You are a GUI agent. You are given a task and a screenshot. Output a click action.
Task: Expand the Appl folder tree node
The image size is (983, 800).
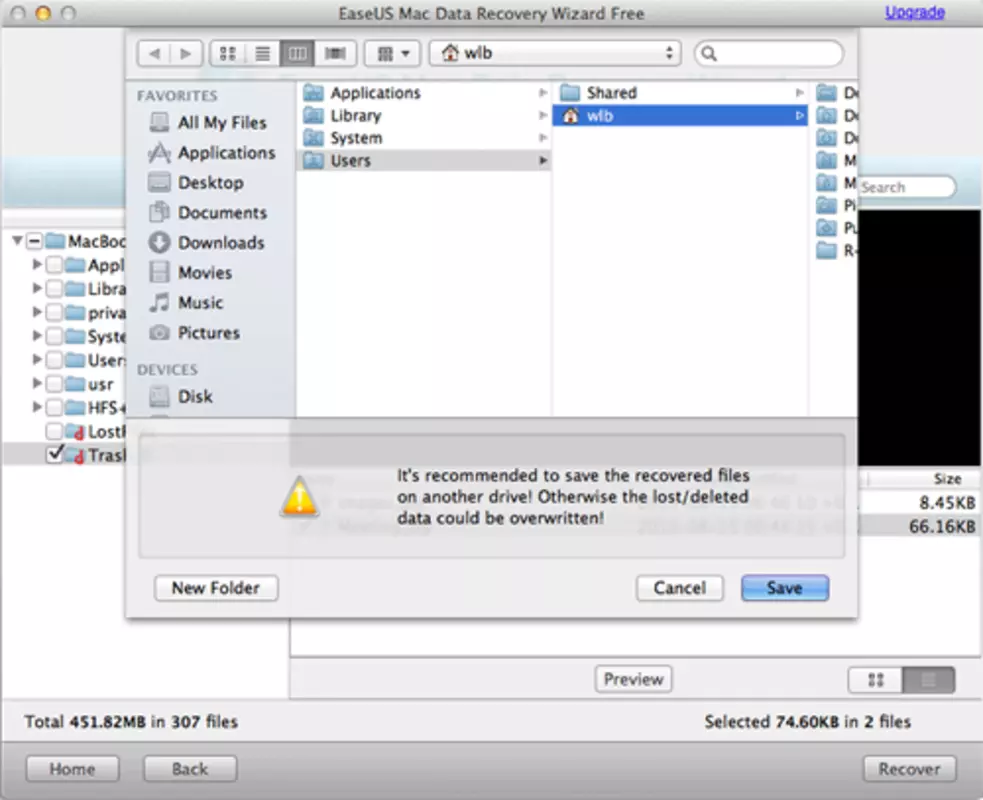38,264
